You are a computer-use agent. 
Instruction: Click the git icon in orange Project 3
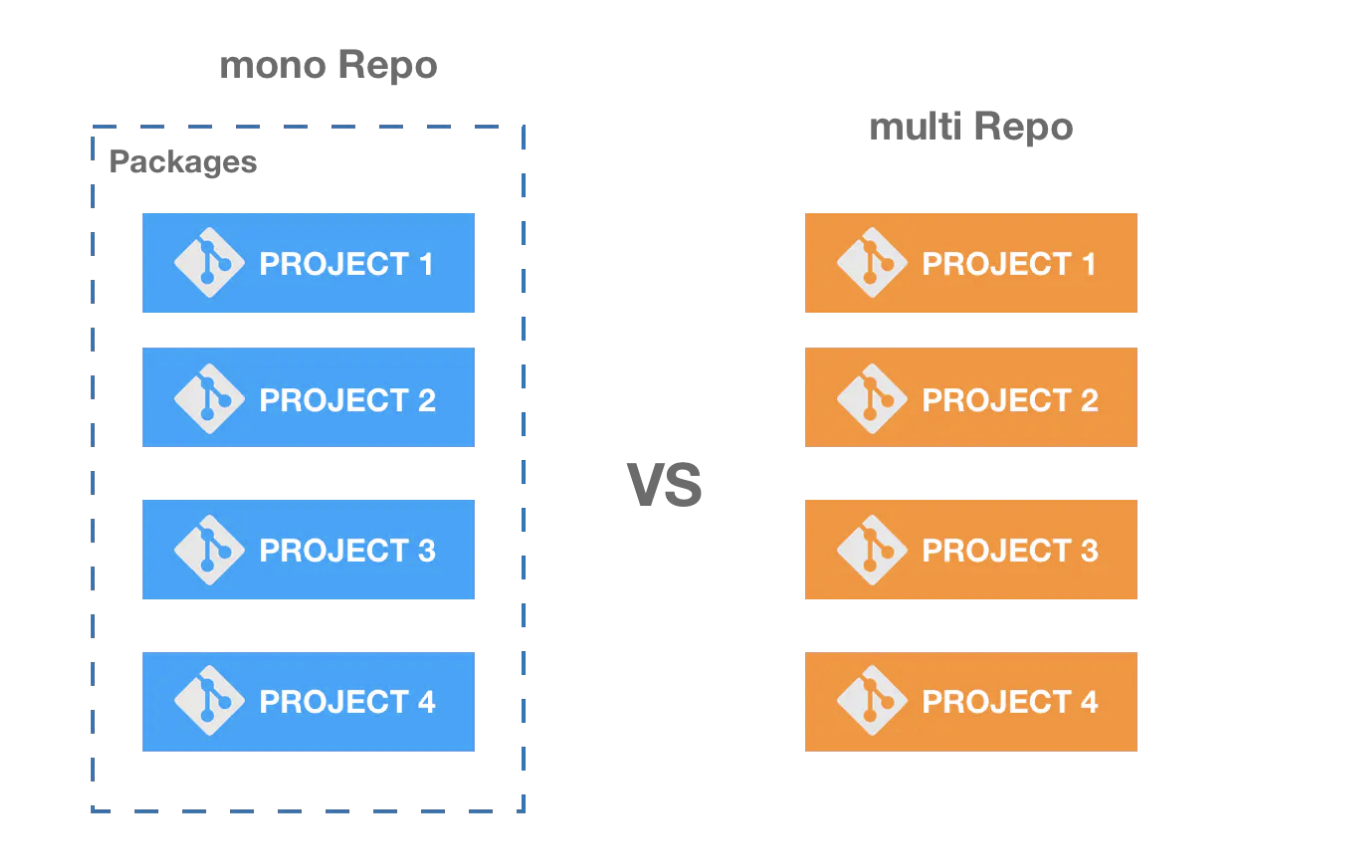[871, 550]
